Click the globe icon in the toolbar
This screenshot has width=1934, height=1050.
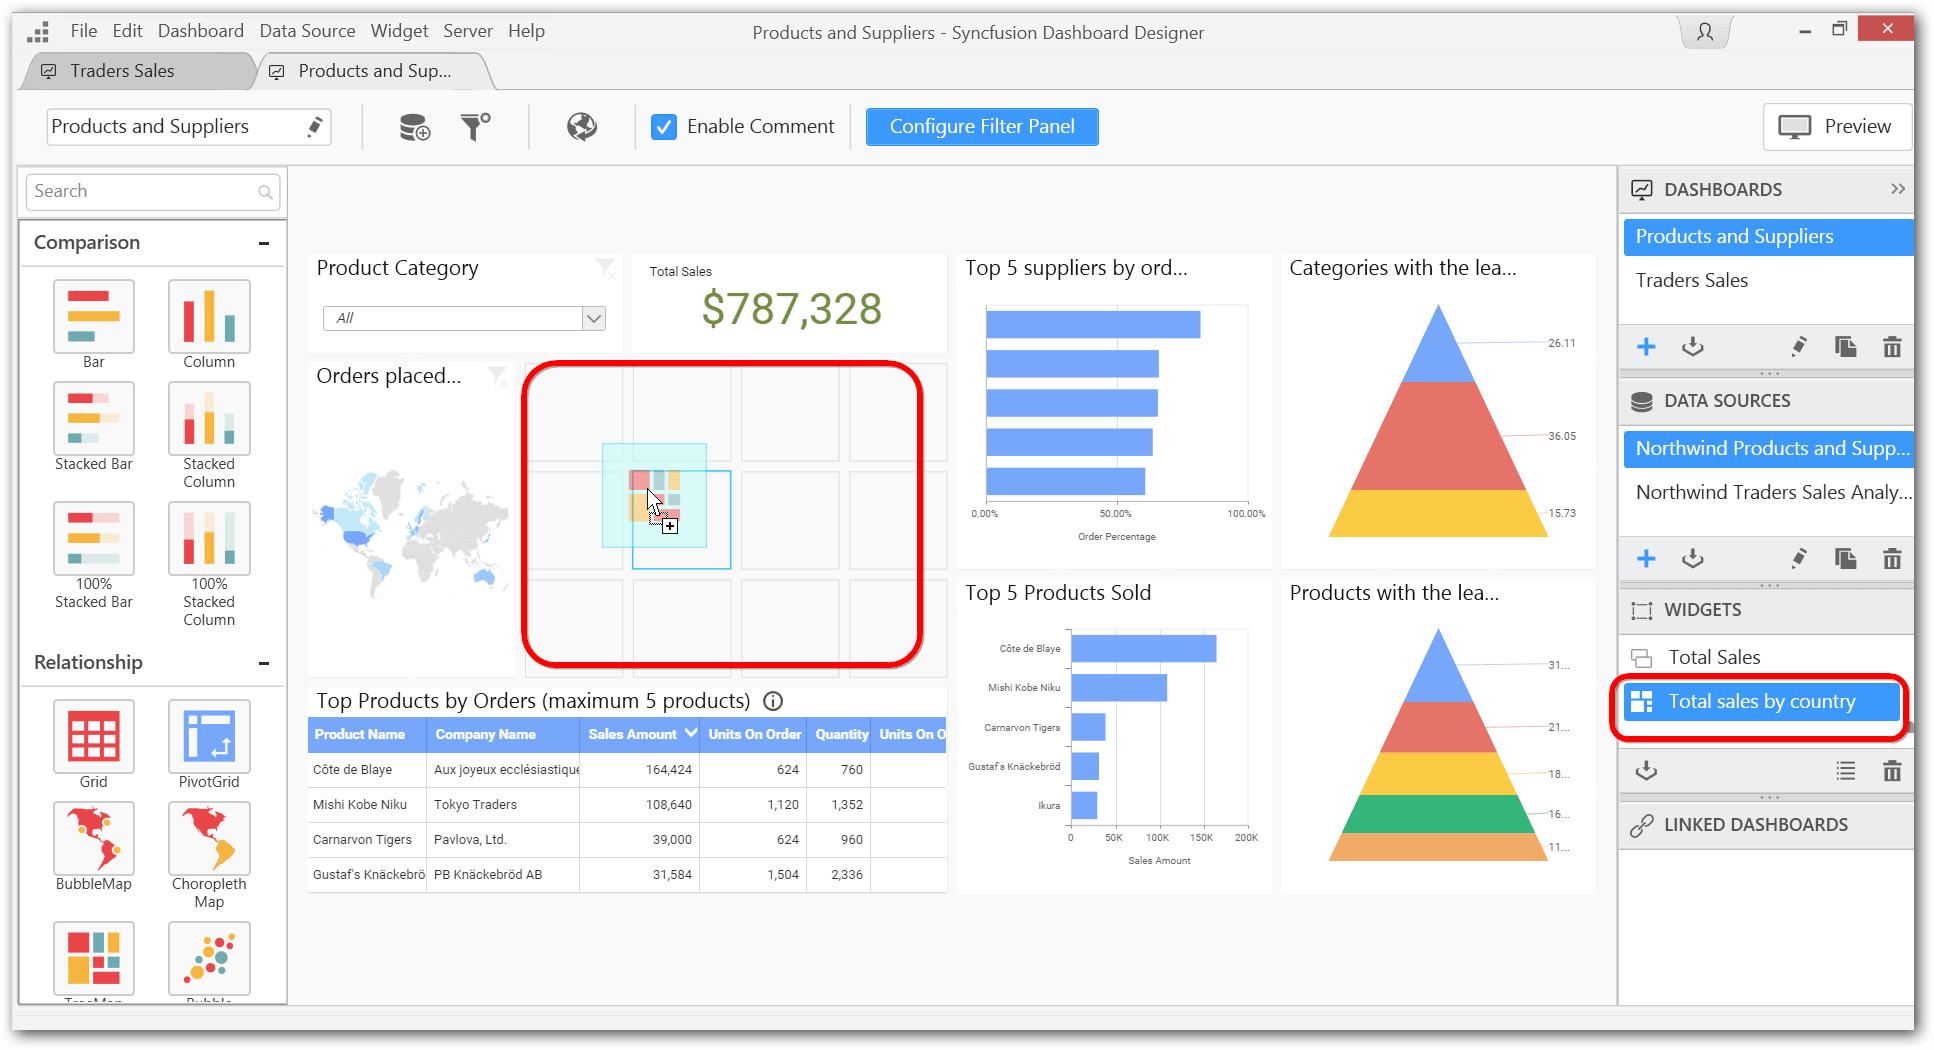point(582,127)
